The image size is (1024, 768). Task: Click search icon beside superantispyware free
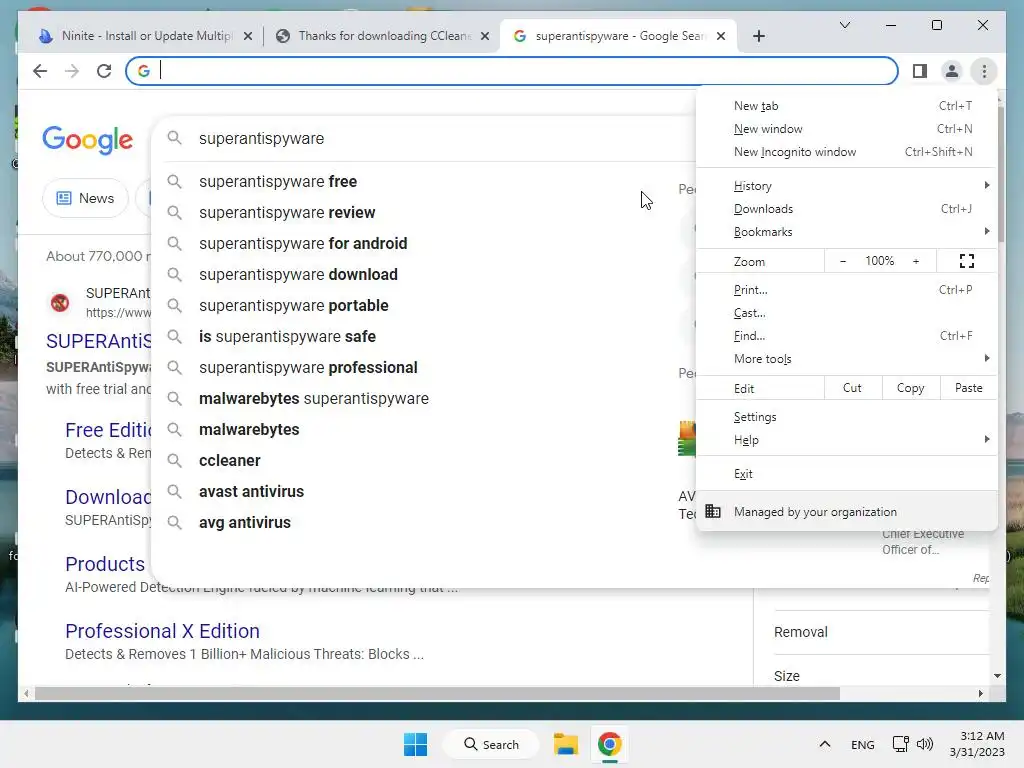tap(174, 181)
